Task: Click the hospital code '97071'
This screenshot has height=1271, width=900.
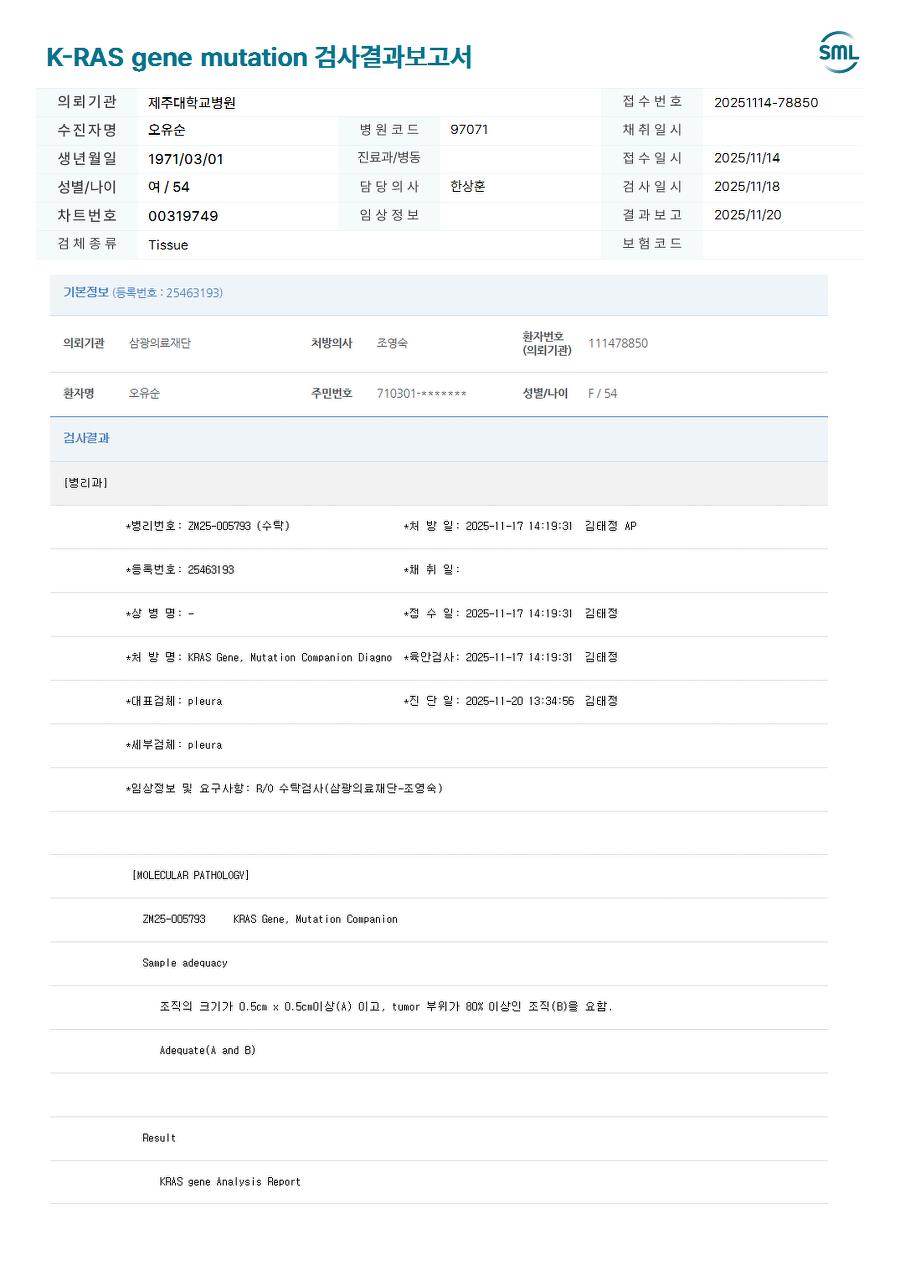Action: click(469, 130)
